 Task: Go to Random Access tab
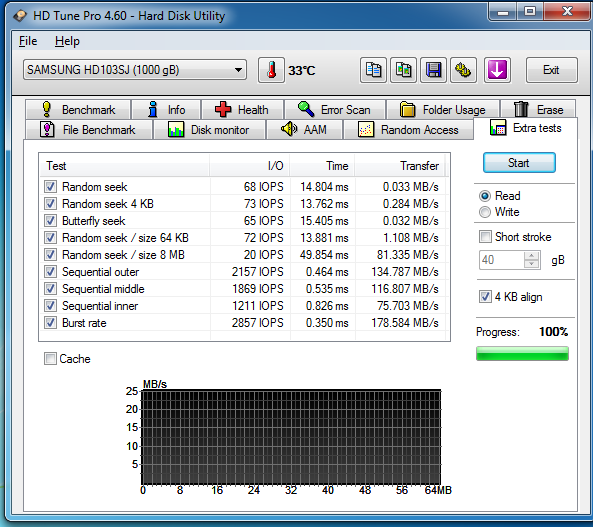408,130
